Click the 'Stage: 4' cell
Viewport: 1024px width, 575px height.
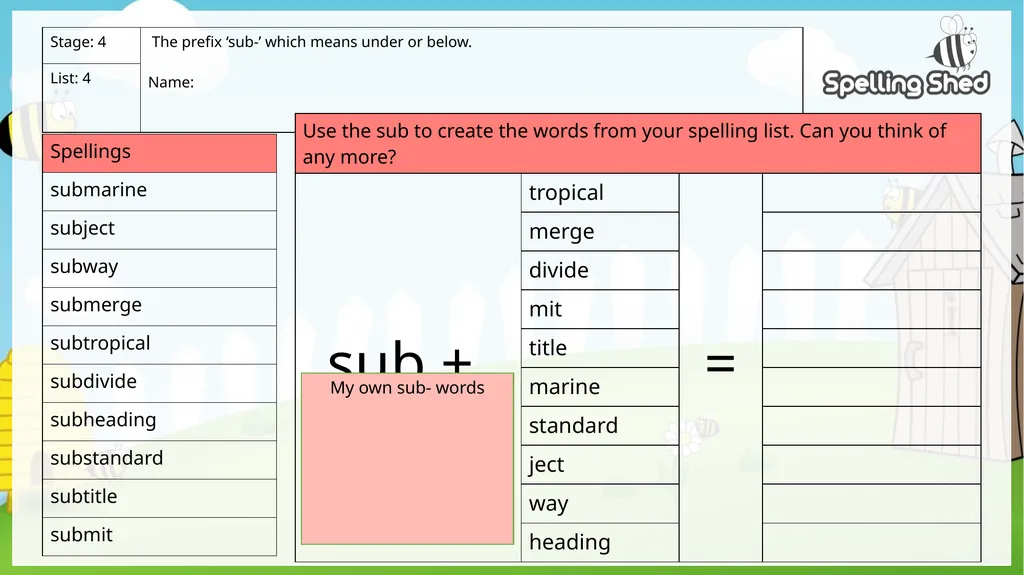coord(91,45)
